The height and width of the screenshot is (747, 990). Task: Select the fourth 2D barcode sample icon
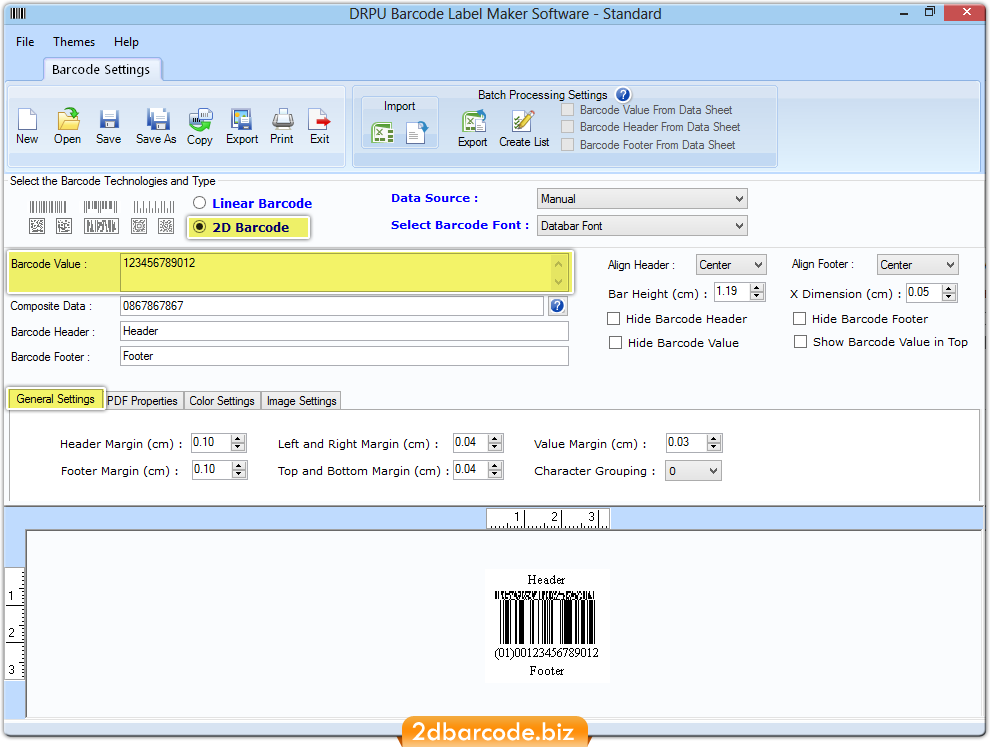pyautogui.click(x=139, y=225)
